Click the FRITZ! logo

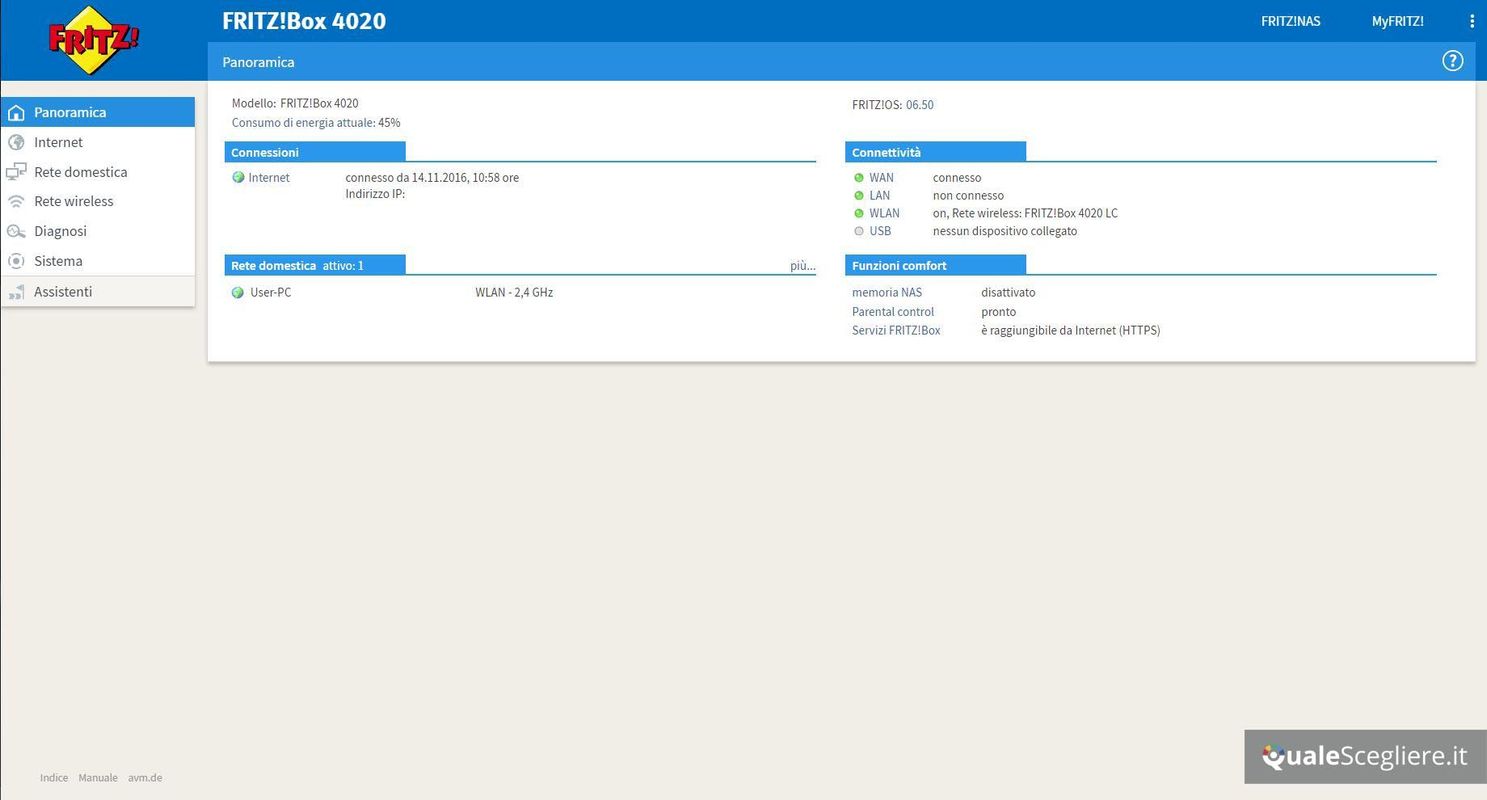click(x=94, y=40)
